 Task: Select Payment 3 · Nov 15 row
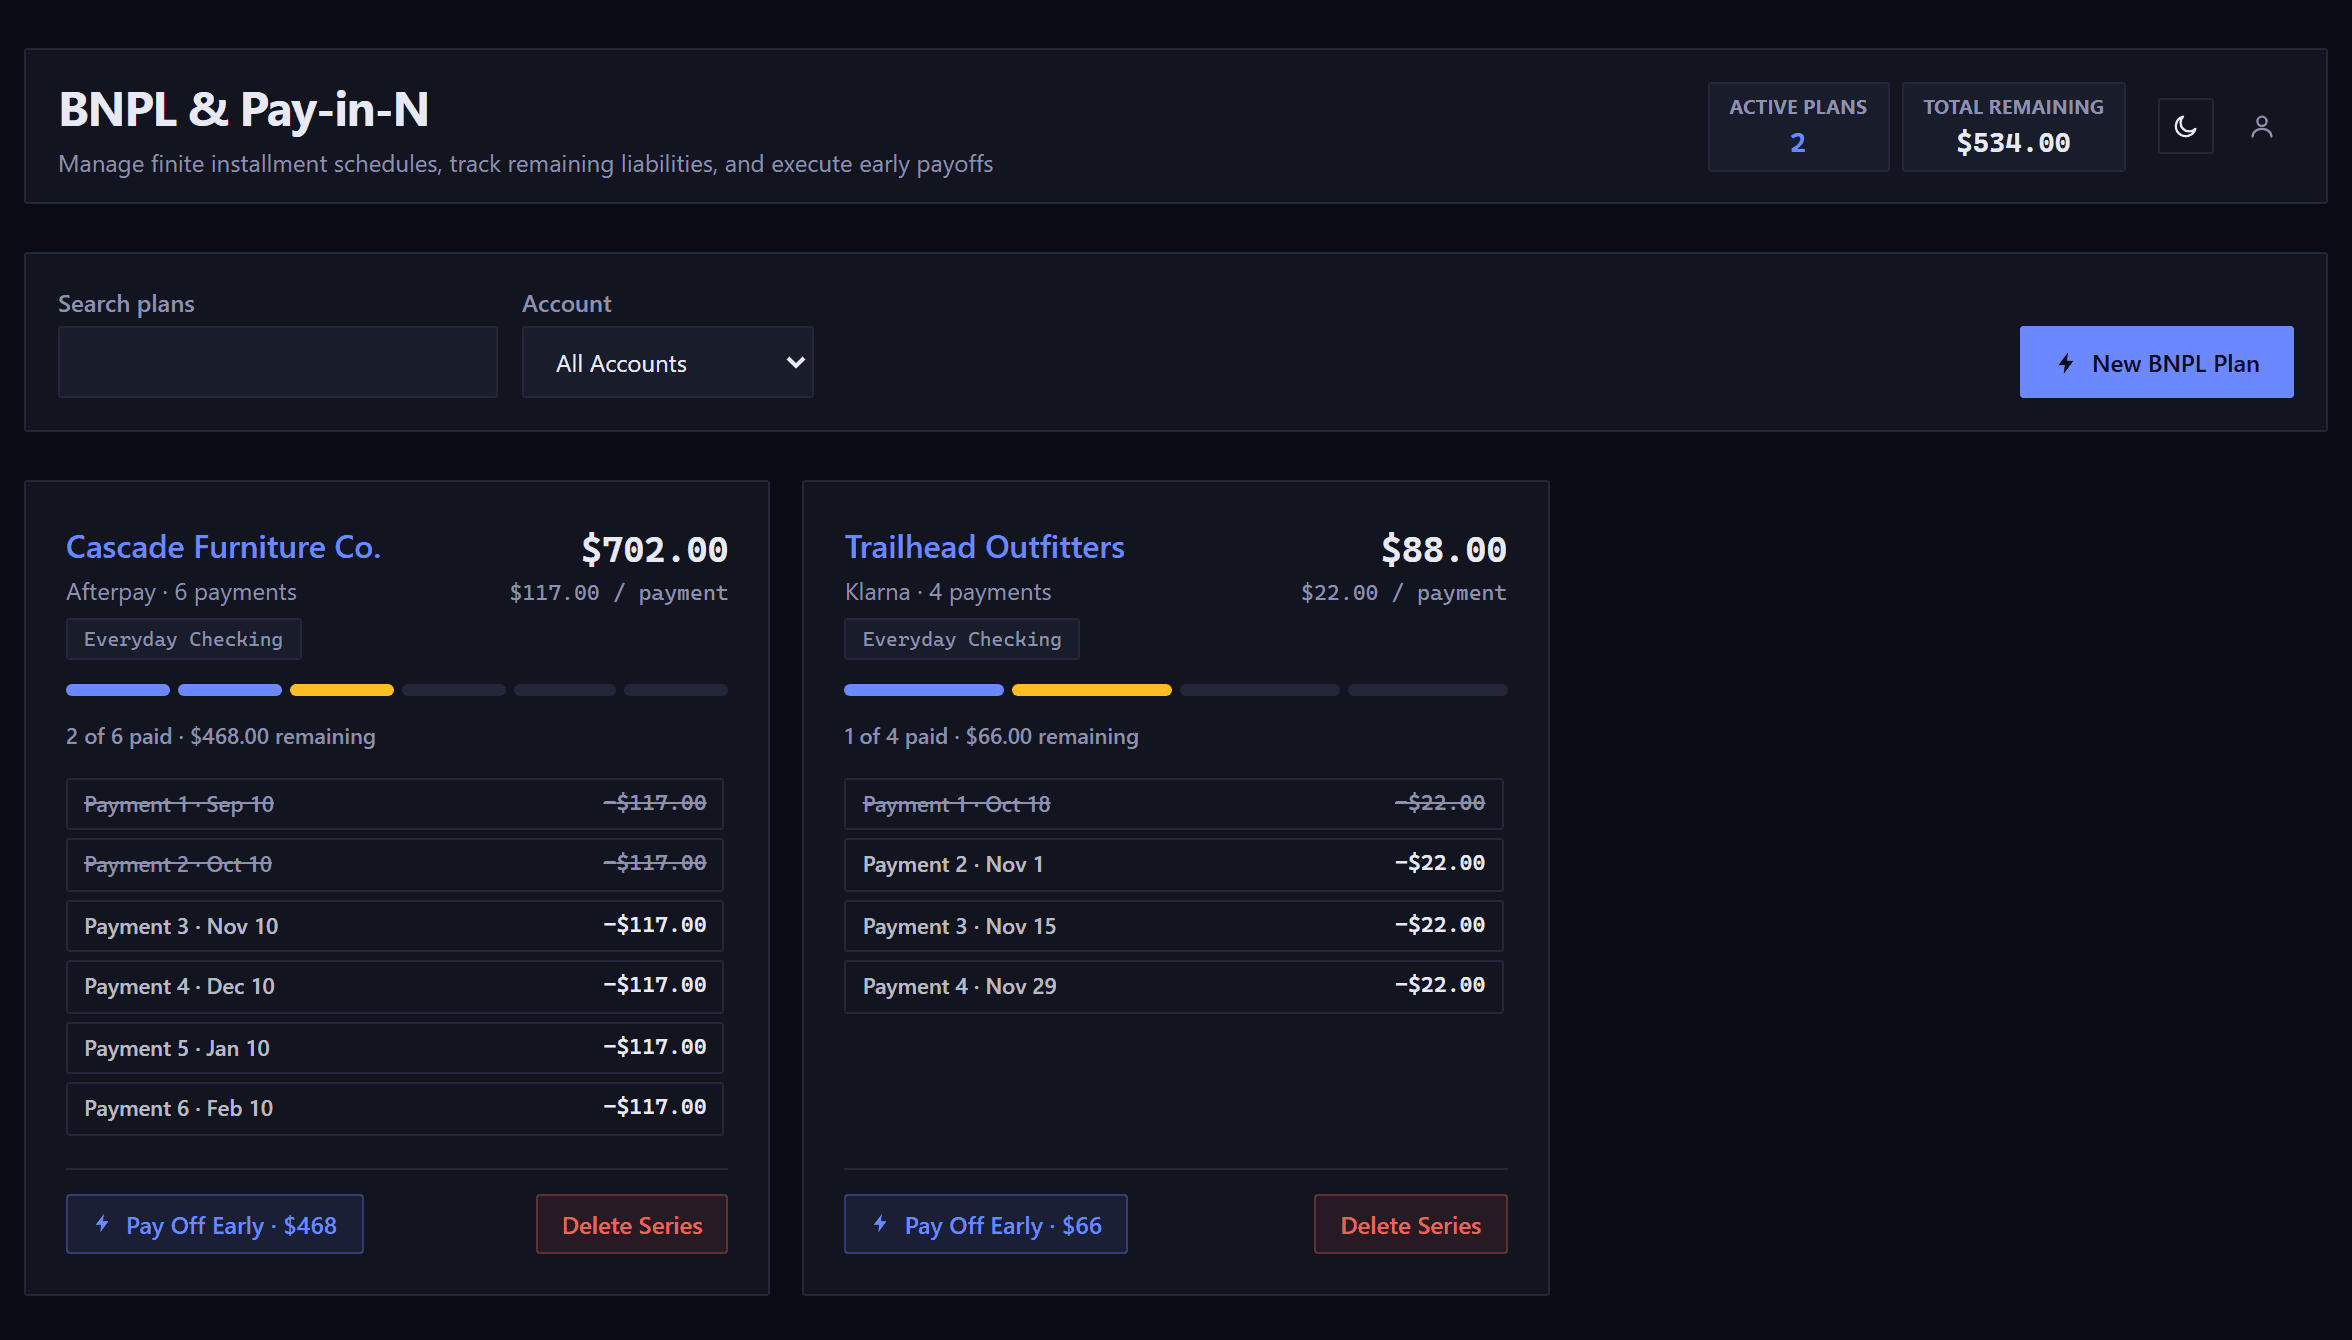(x=1174, y=926)
